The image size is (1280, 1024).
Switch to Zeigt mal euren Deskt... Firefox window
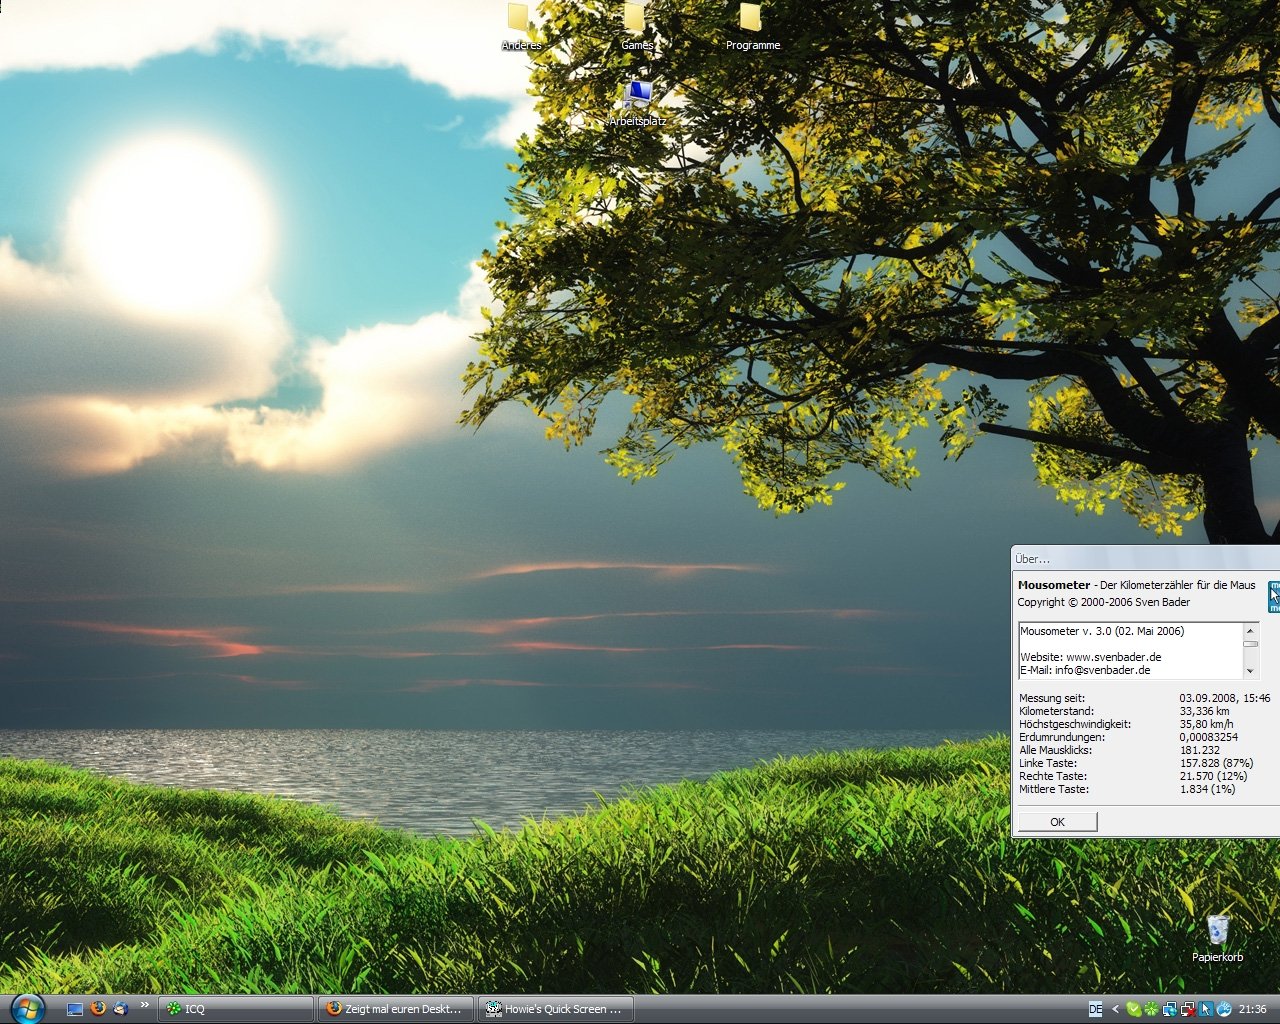coord(396,1009)
